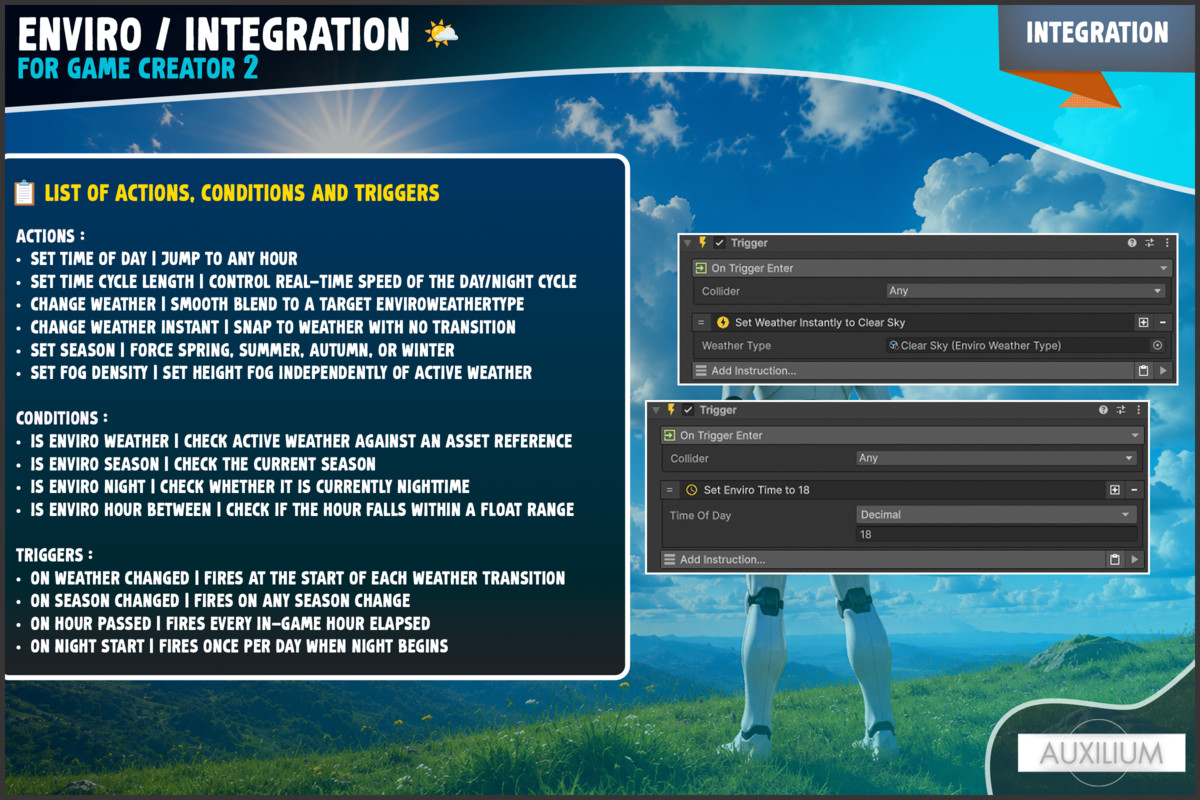The width and height of the screenshot is (1200, 800).
Task: Click the 'Collider' label in the Enviro Time panel
Action: click(x=689, y=458)
